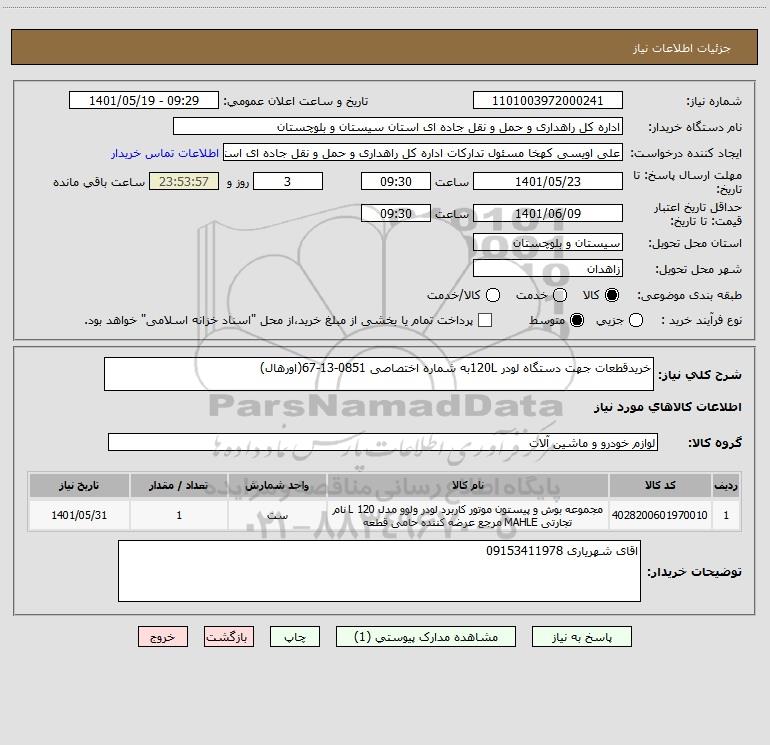This screenshot has width=770, height=745.
Task: Click the remaining days field showing 3
Action: 288,181
